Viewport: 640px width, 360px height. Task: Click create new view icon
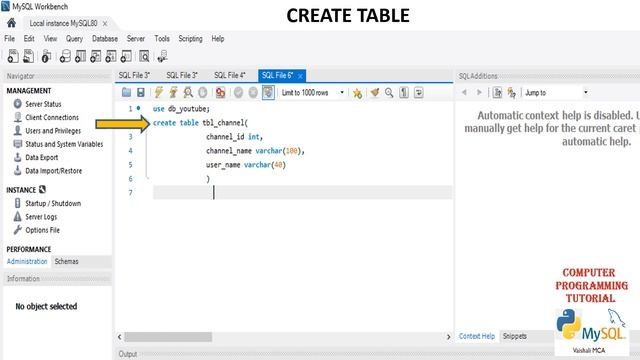click(96, 56)
